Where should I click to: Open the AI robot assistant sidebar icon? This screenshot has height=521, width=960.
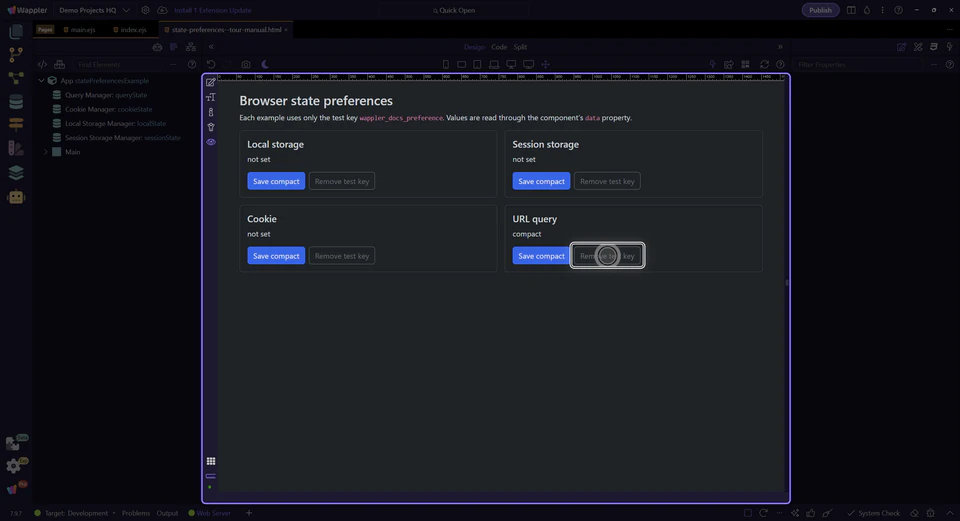point(16,197)
